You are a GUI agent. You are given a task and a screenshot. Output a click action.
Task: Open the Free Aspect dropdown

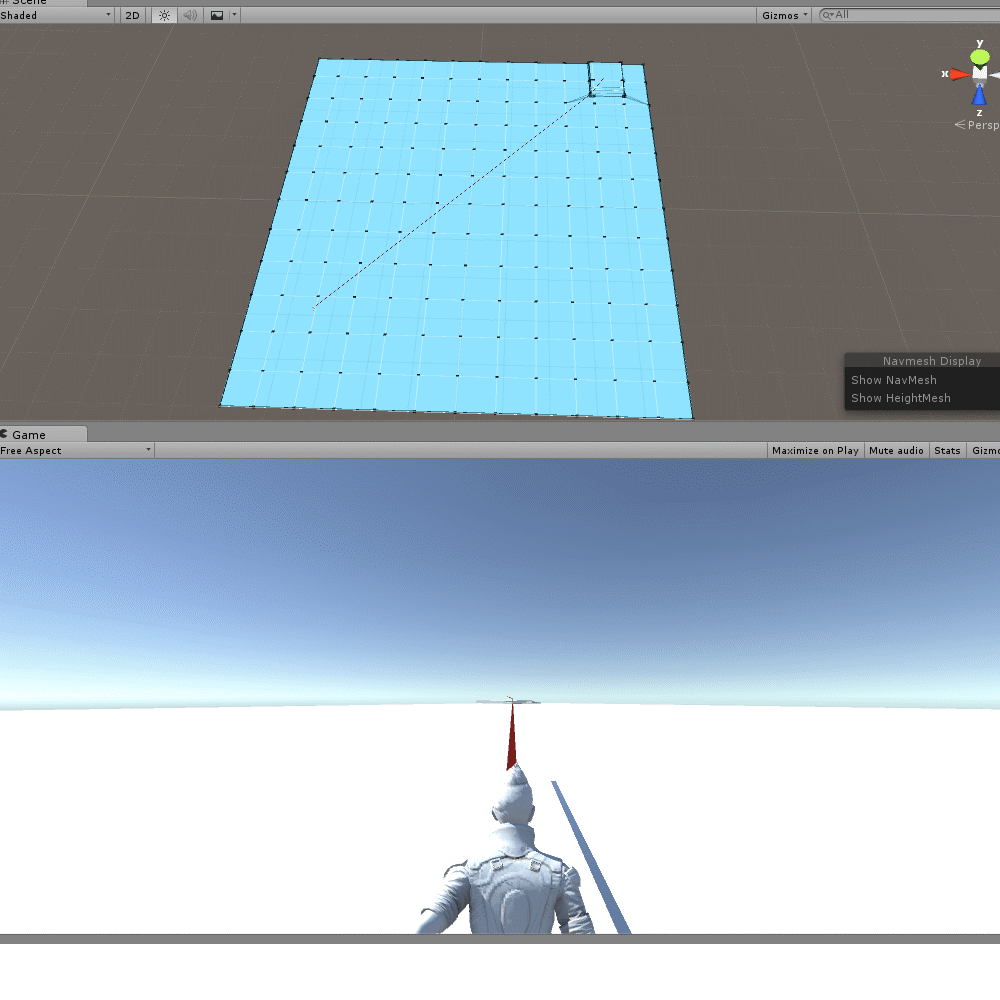tap(77, 450)
